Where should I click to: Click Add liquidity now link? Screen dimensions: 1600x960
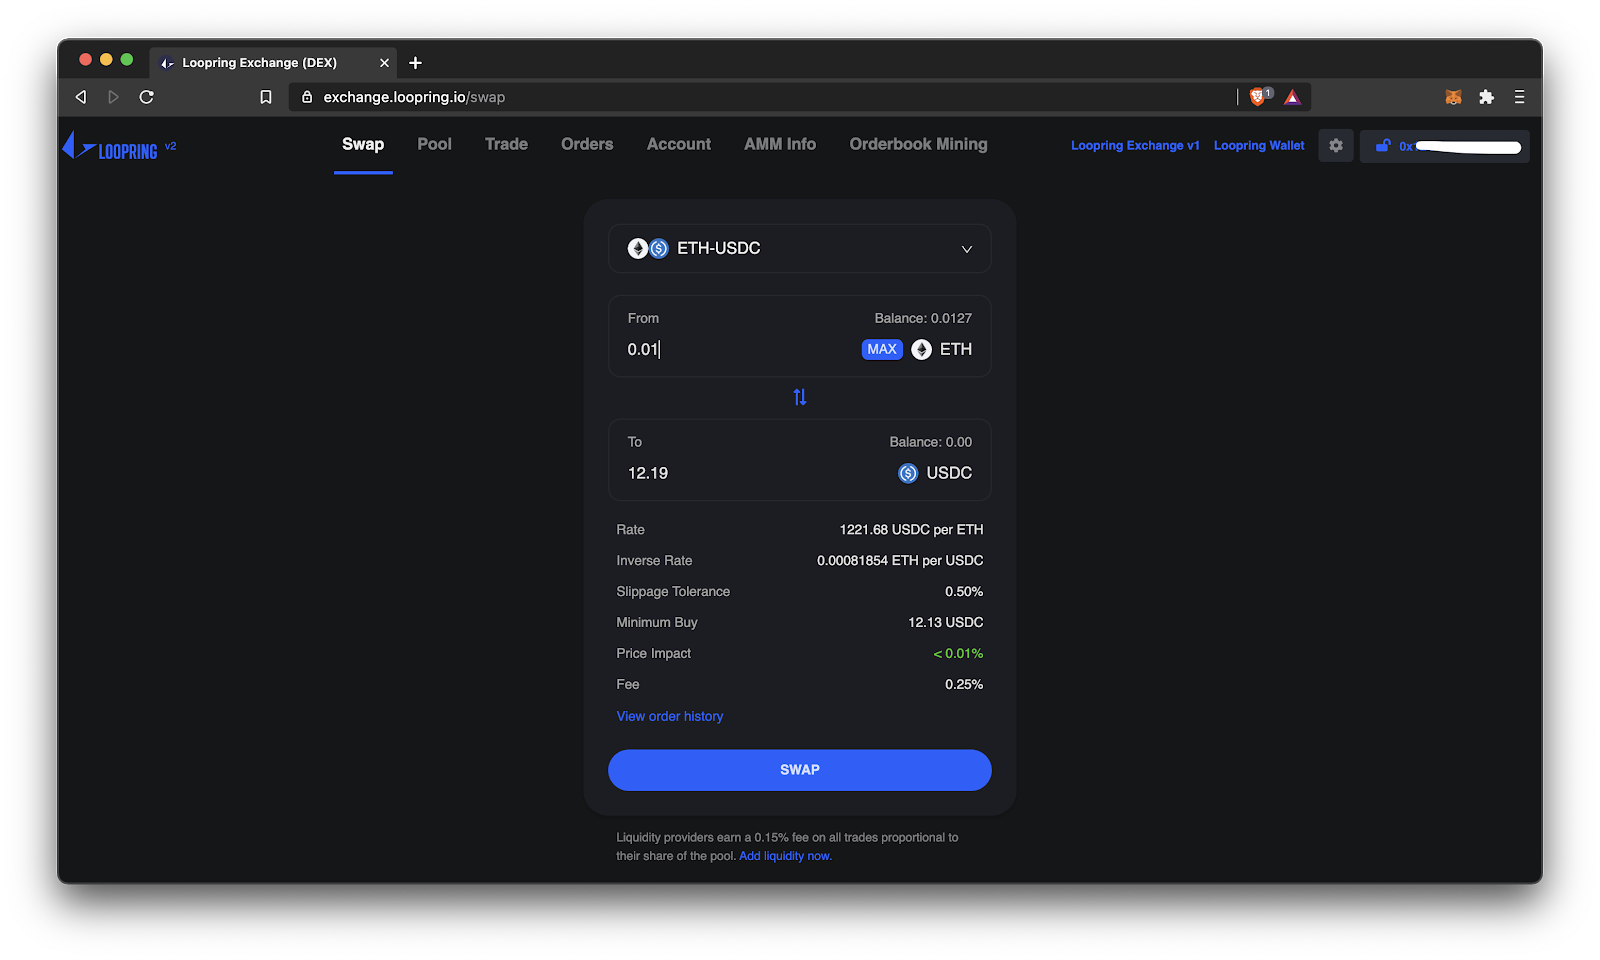click(x=785, y=856)
